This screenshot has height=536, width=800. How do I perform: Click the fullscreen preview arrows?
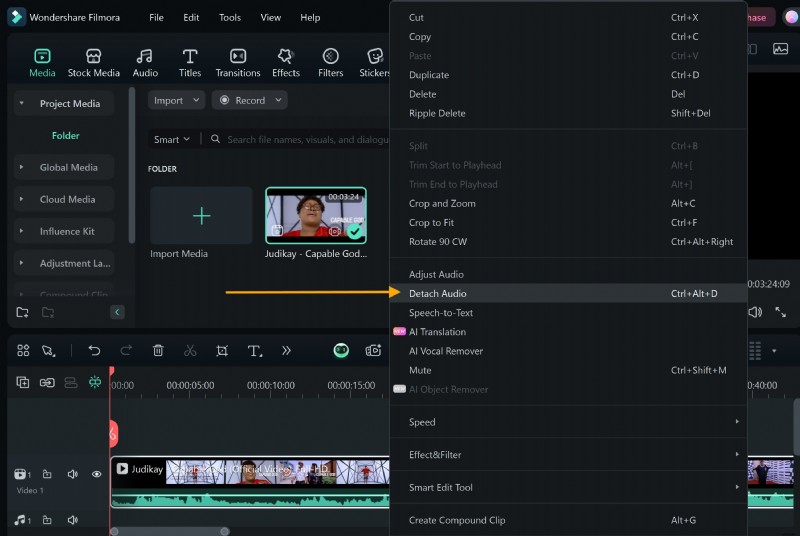pos(780,312)
